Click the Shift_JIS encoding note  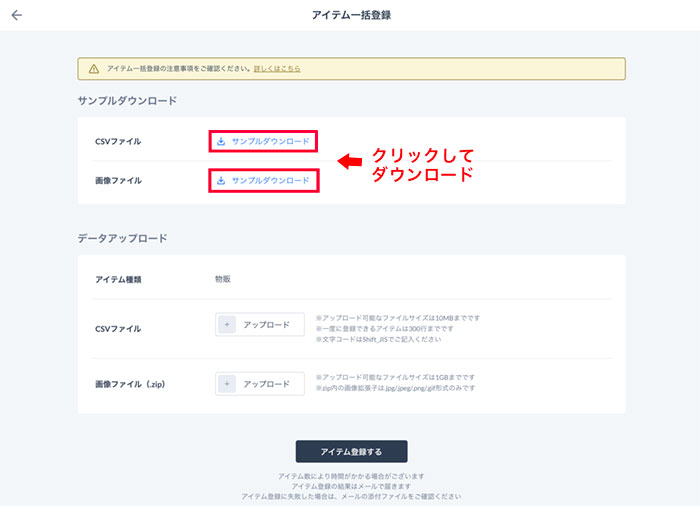(378, 339)
